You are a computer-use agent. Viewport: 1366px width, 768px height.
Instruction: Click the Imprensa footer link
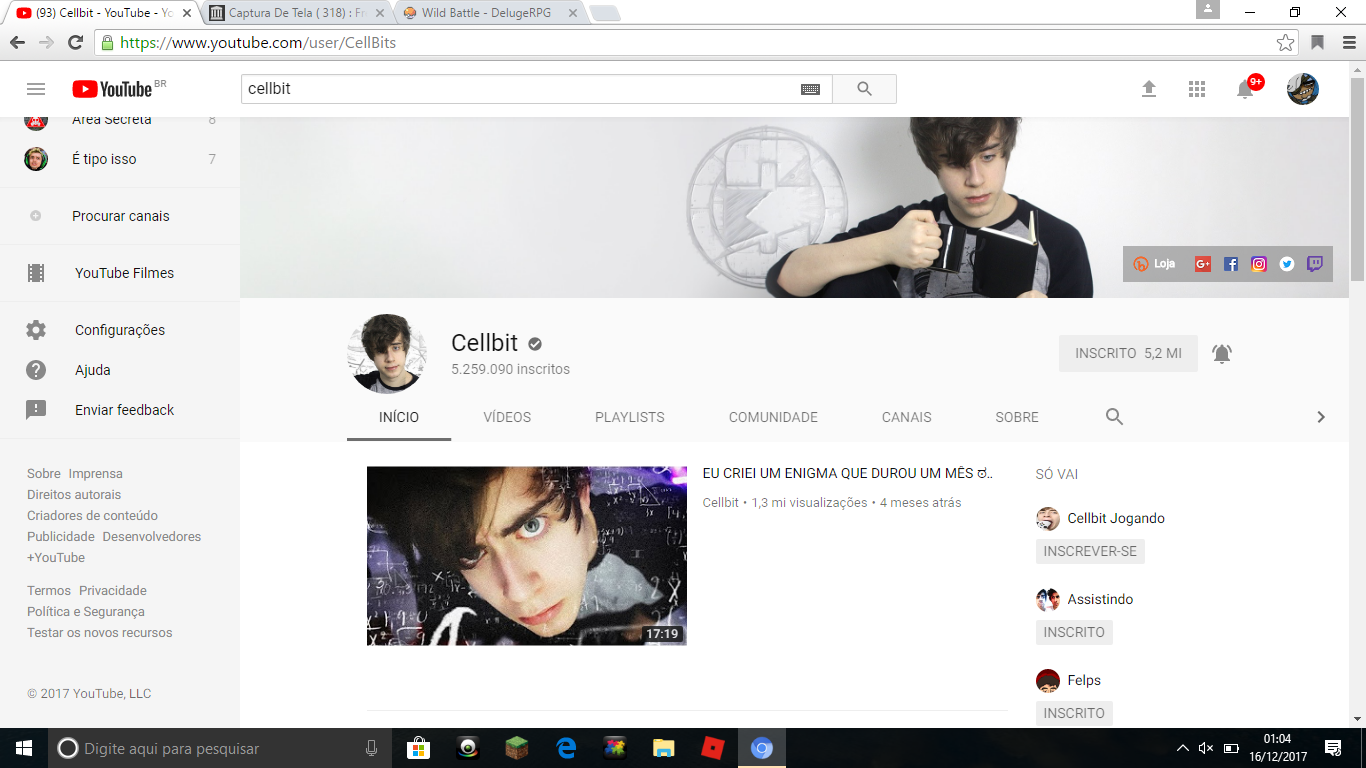click(x=96, y=474)
